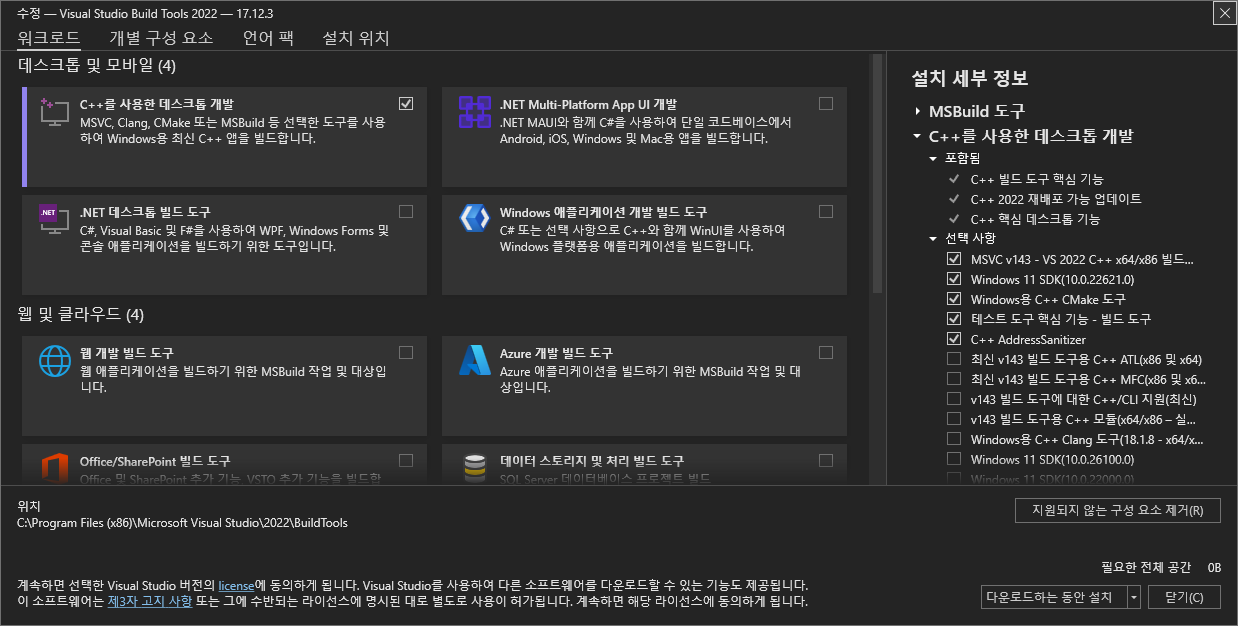Click the 데스크톱 및 모바일 (4) heading
1238x626 pixels.
97,66
